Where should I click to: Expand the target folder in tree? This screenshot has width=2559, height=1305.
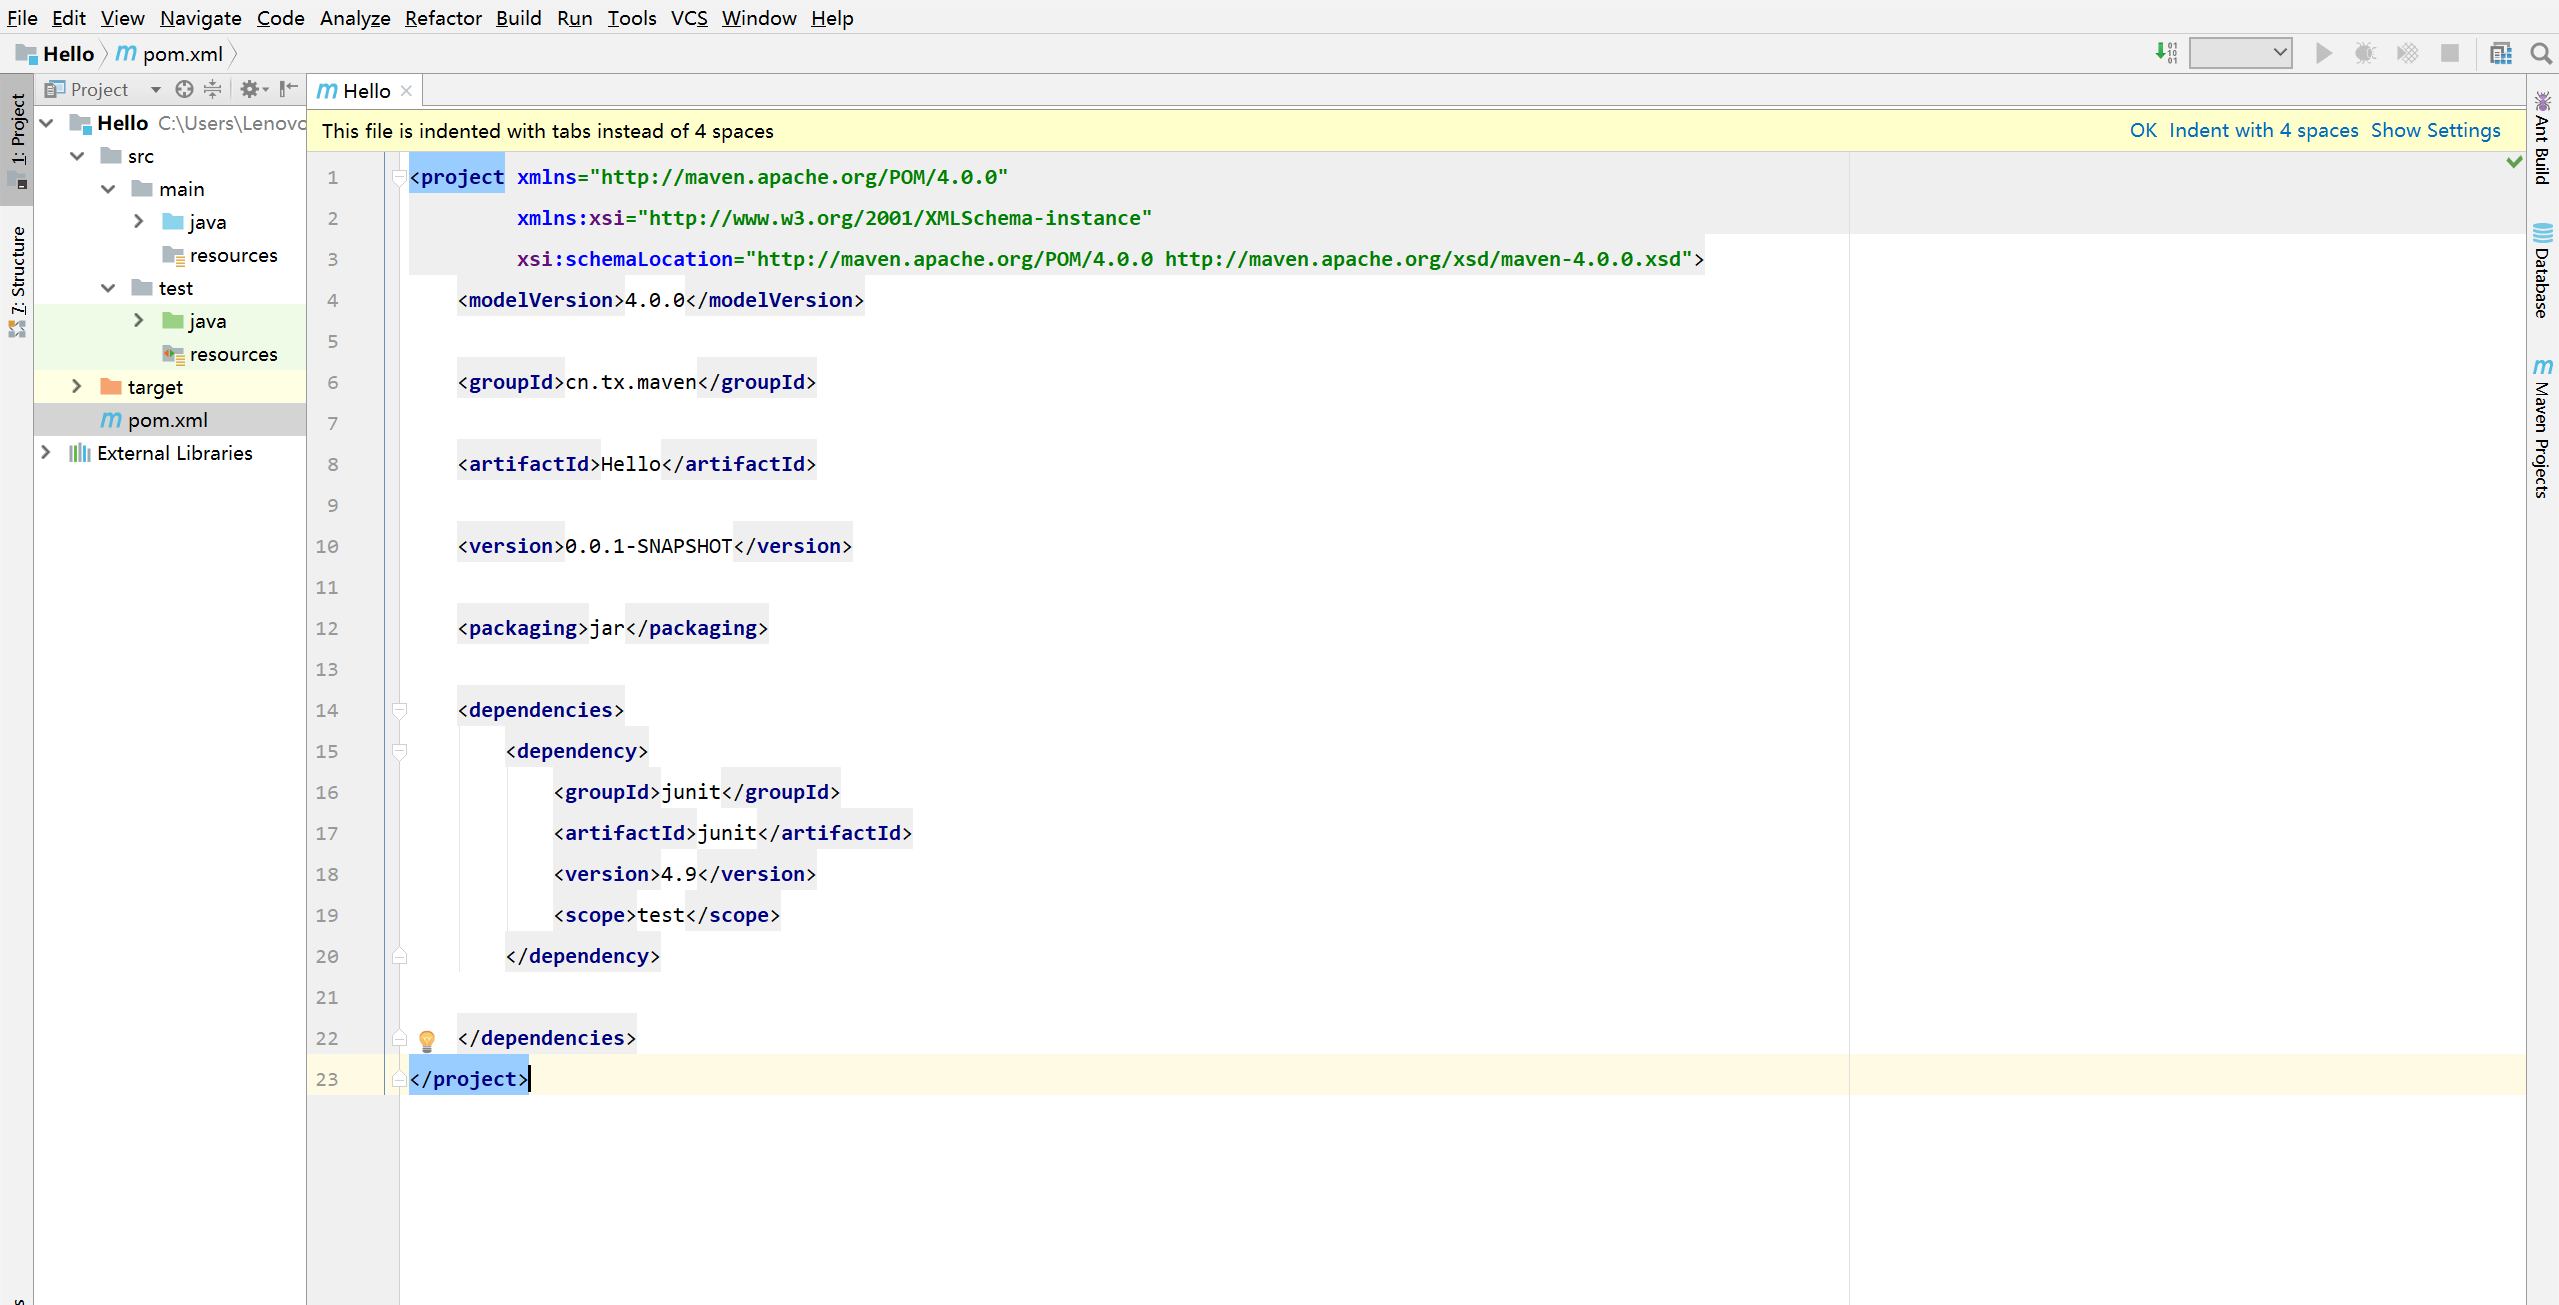(77, 387)
